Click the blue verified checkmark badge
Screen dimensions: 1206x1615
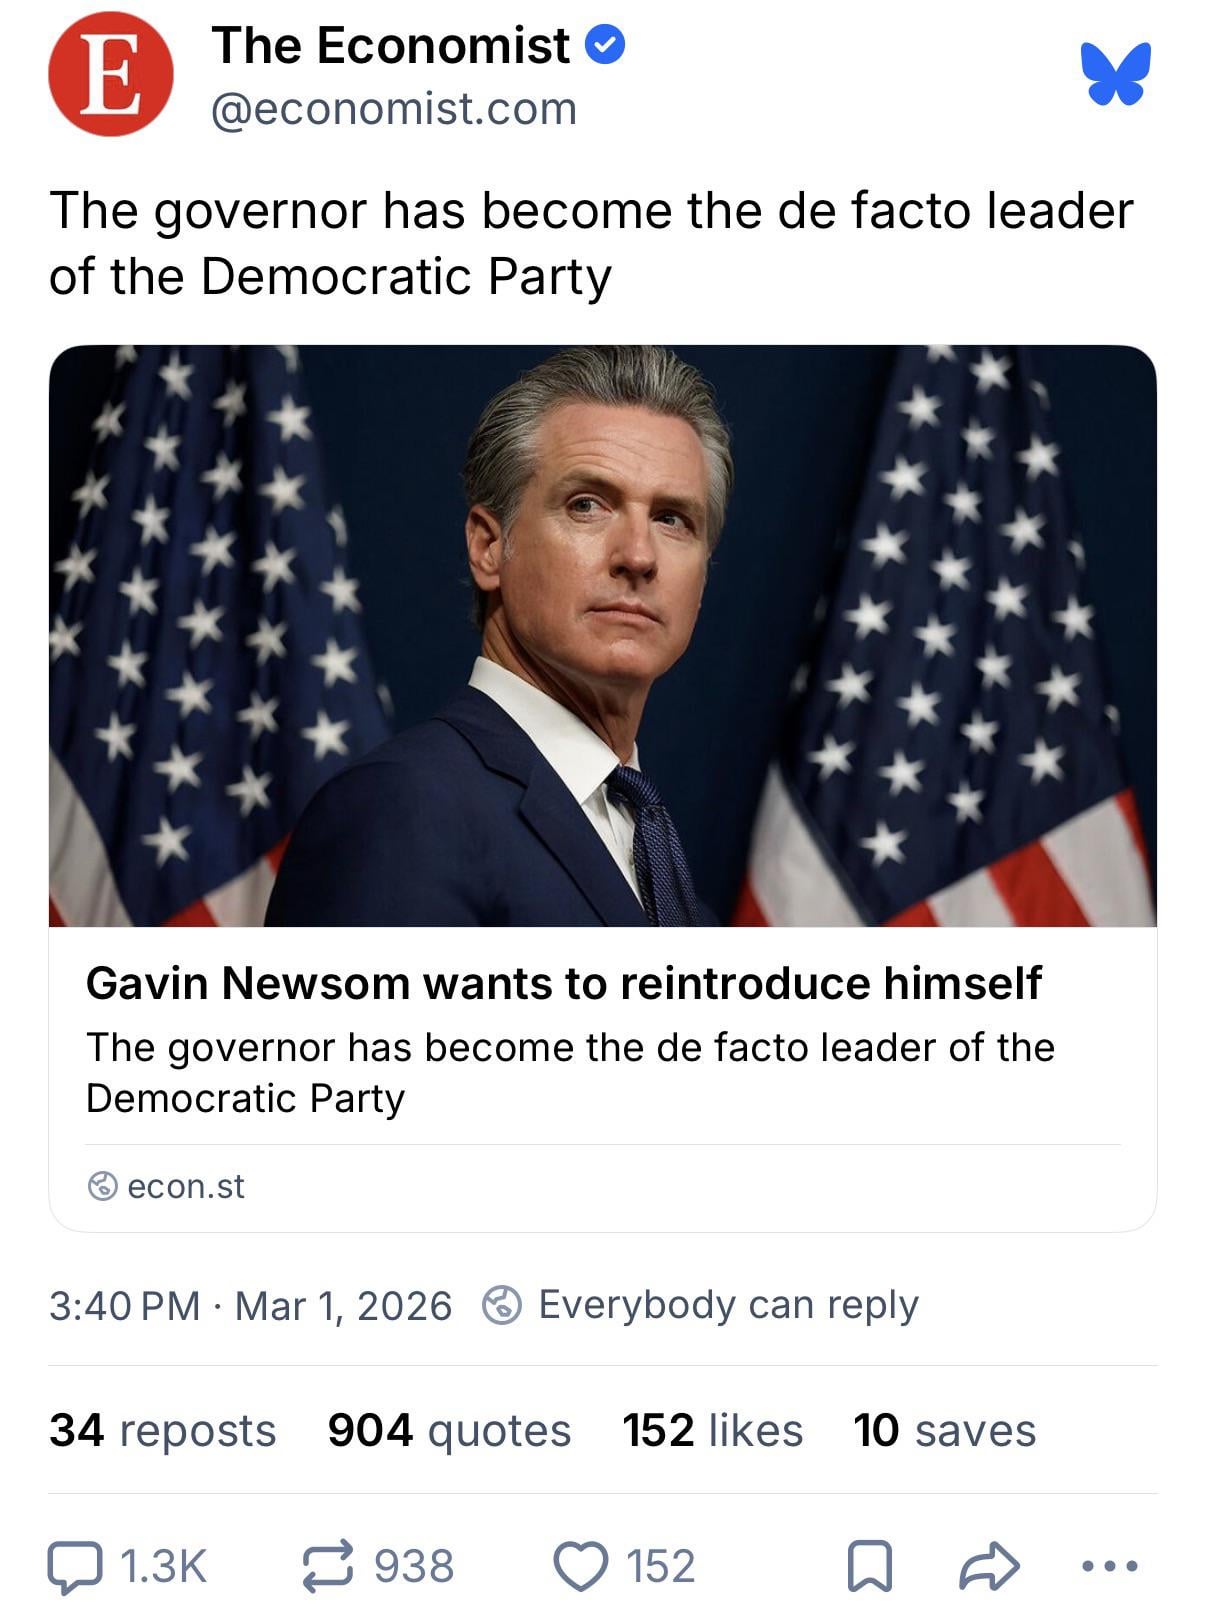(x=605, y=44)
